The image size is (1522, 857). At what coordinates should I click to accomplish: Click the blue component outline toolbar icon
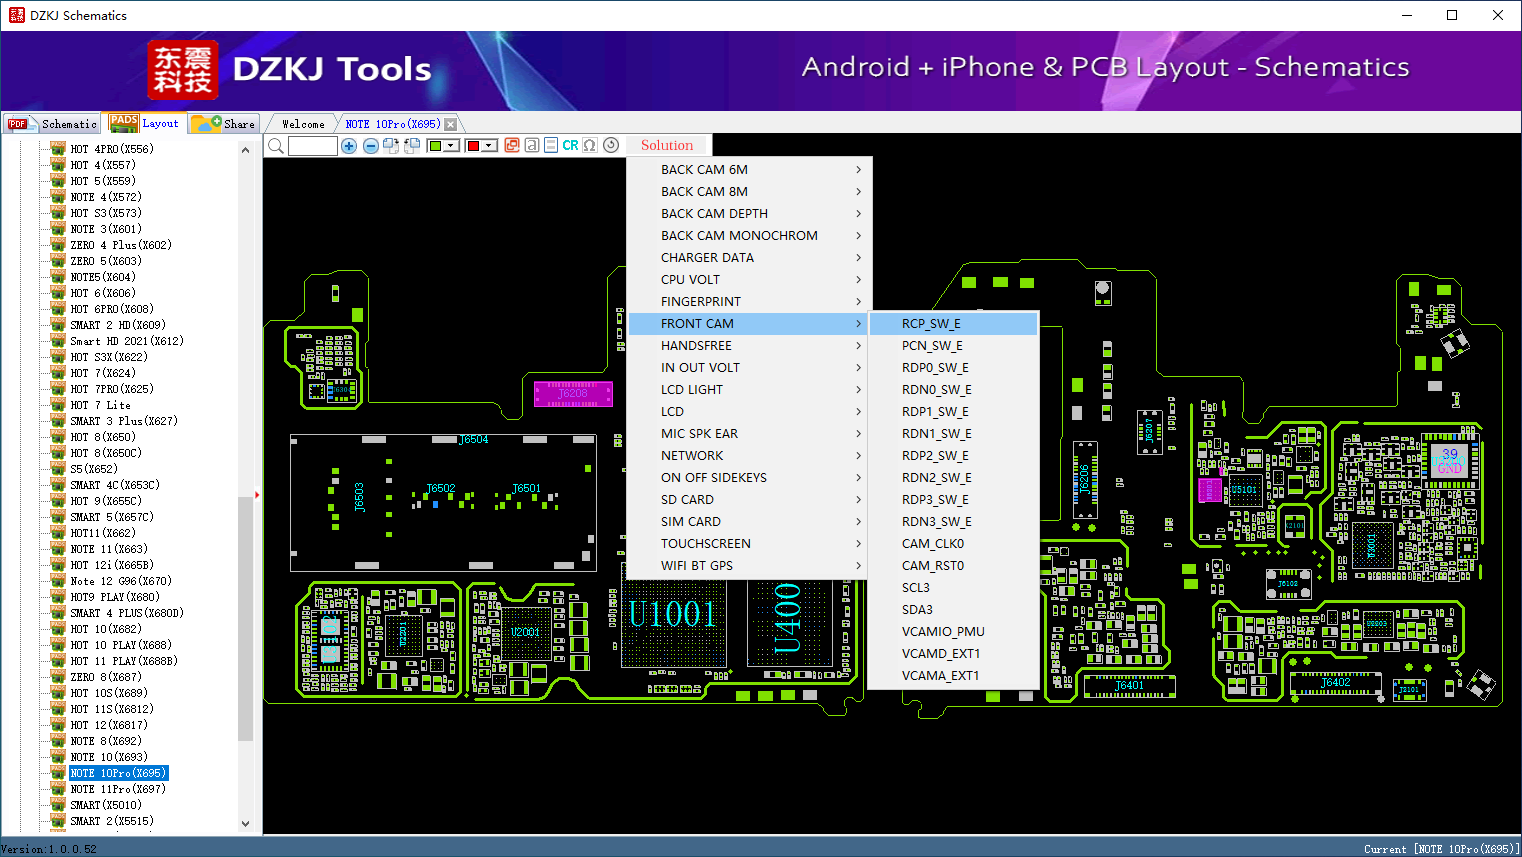[551, 145]
